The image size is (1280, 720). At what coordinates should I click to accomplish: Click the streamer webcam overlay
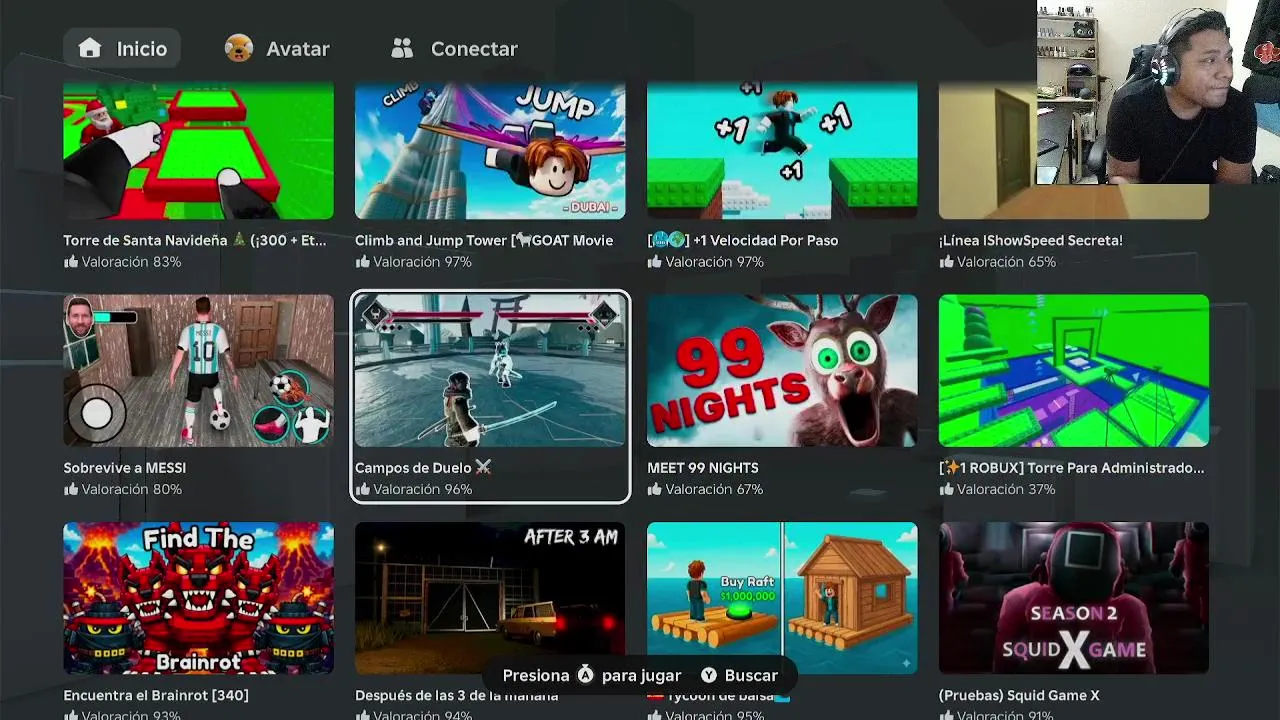1158,92
